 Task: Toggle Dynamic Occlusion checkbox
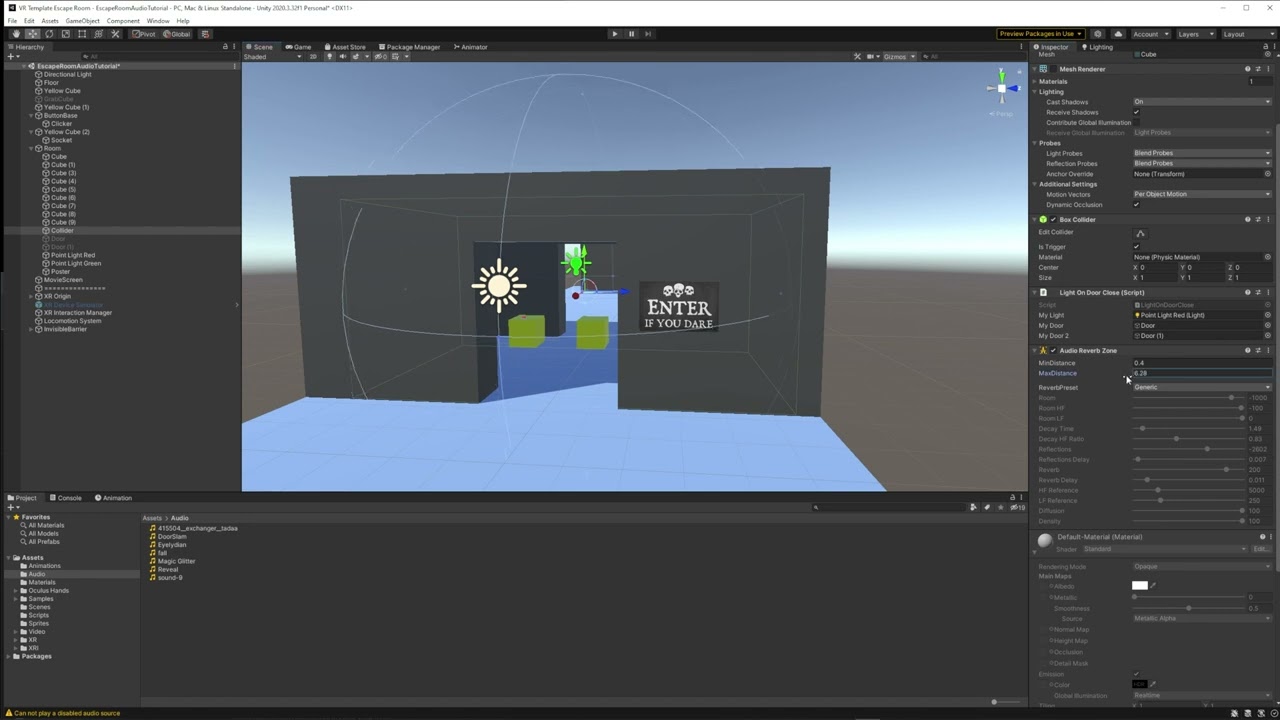1136,205
